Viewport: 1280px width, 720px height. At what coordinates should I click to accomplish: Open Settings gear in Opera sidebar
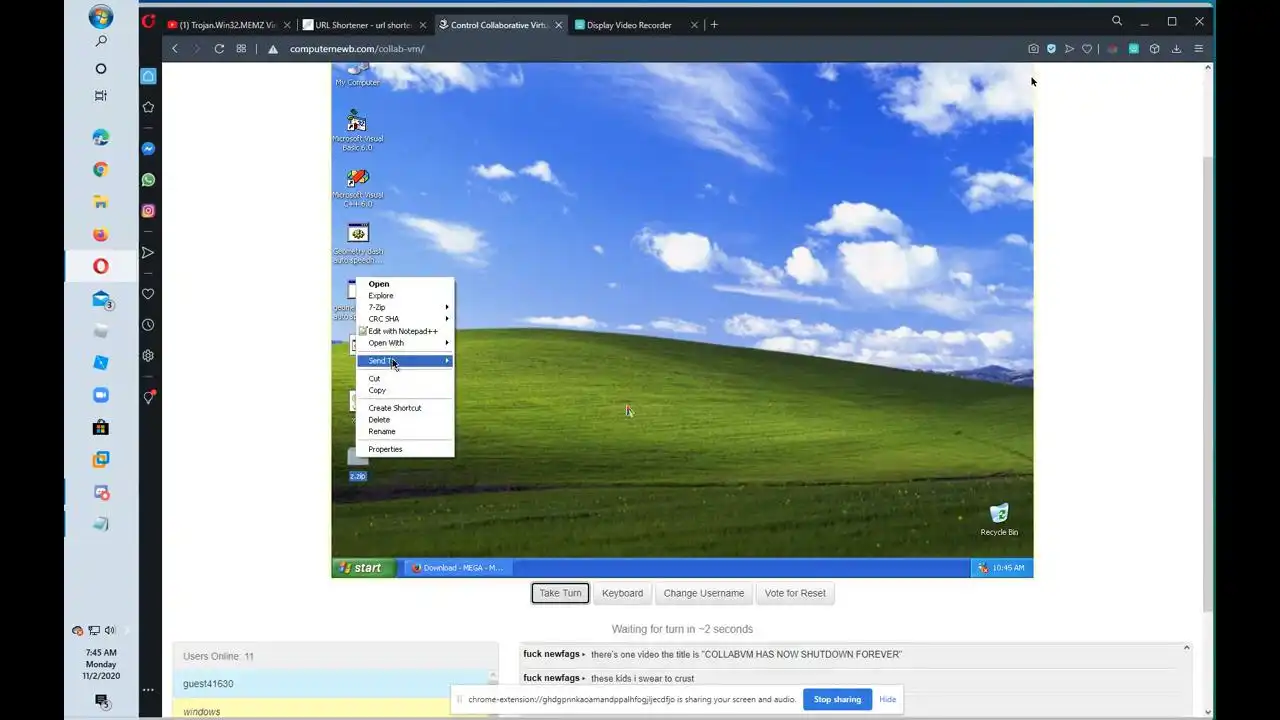[148, 356]
